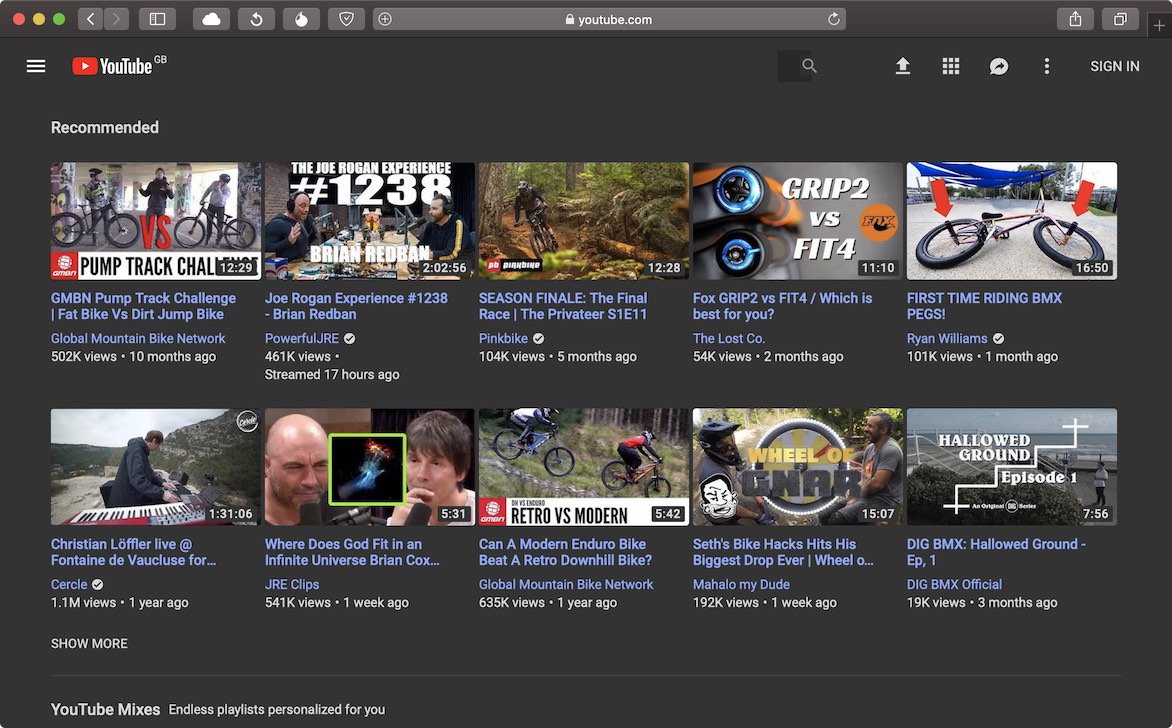The height and width of the screenshot is (728, 1172).
Task: Toggle the Safari sidebar button
Action: coord(157,19)
